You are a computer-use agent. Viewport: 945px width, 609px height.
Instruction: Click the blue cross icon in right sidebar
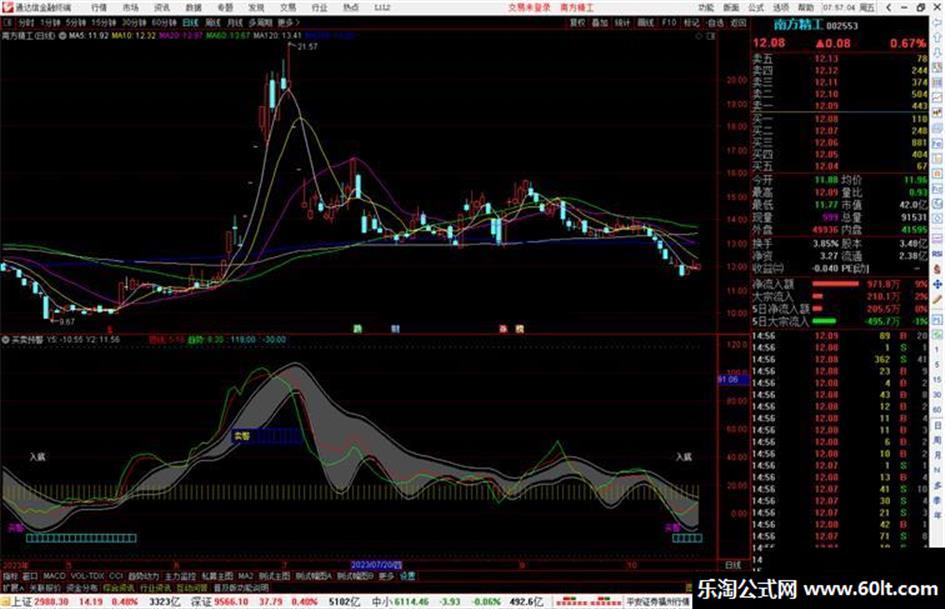(x=937, y=284)
